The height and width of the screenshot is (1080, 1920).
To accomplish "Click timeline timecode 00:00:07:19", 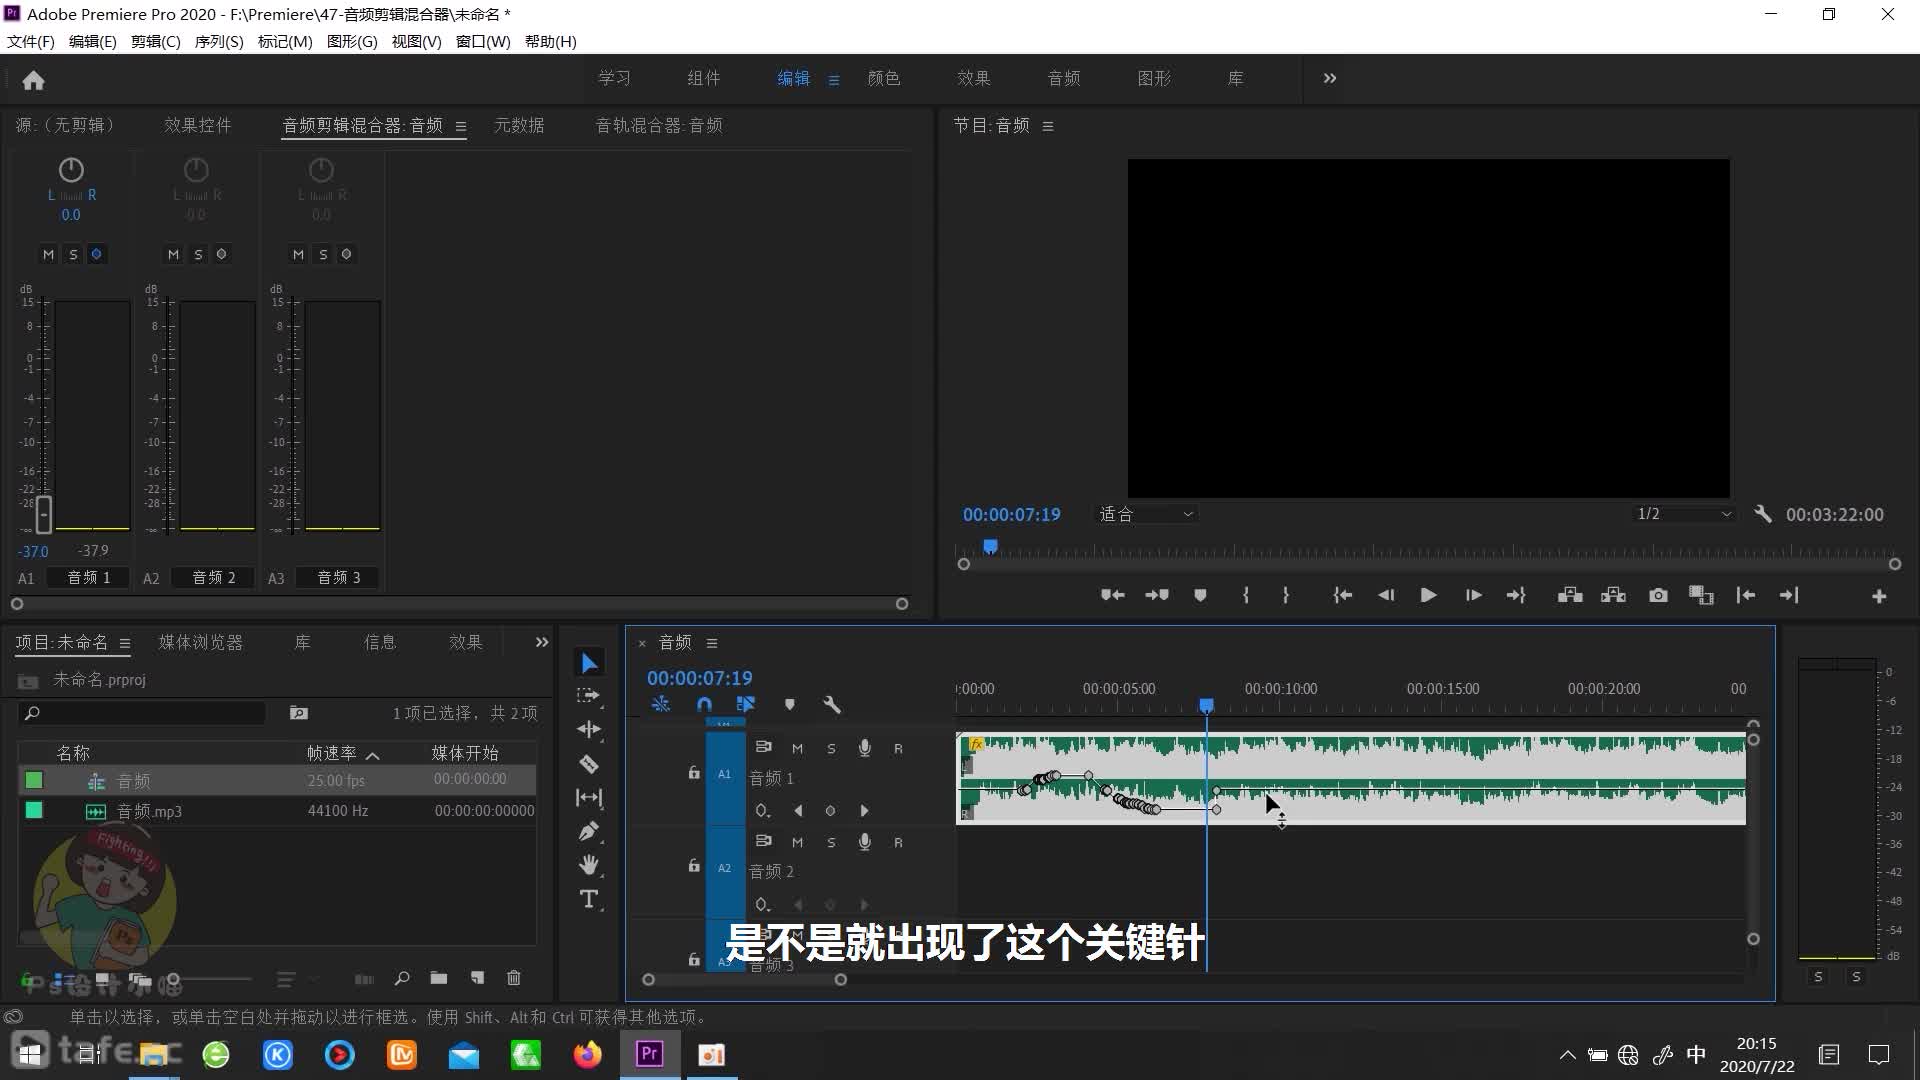I will tap(699, 678).
